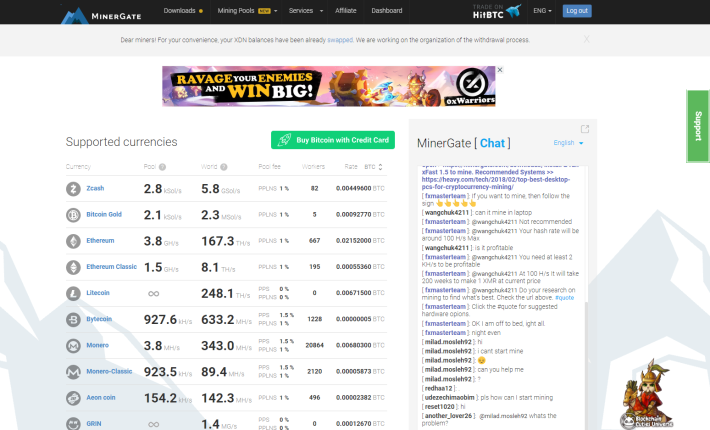The height and width of the screenshot is (430, 710).
Task: Click the Bitcoin Gold coin icon
Action: [73, 215]
